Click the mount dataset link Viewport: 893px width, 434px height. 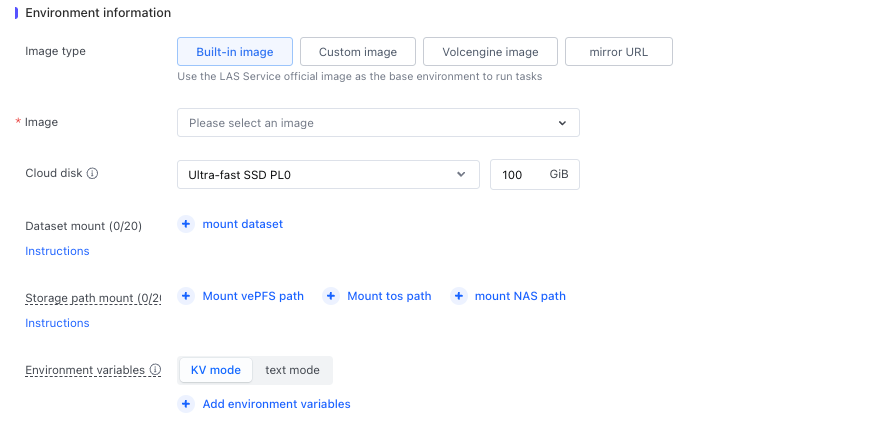[x=243, y=224]
